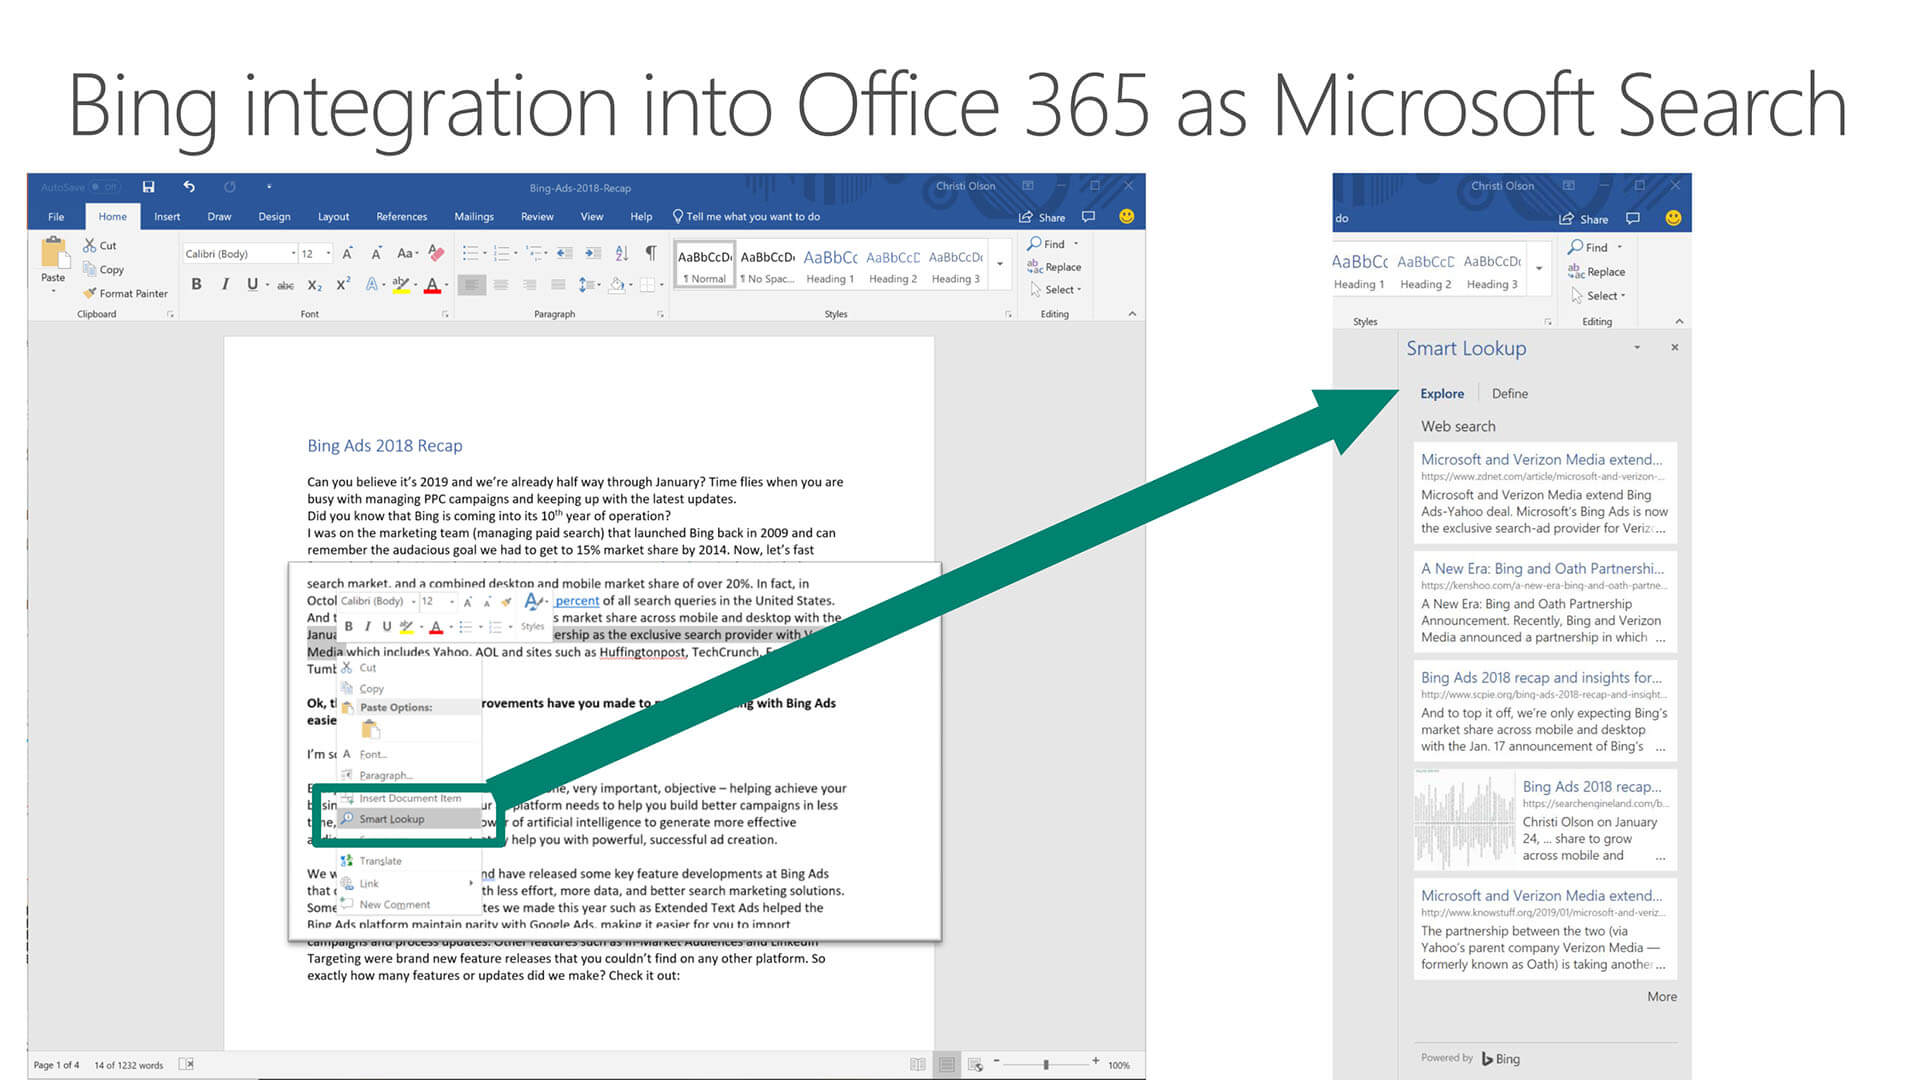Open the Insert ribbon tab
The height and width of the screenshot is (1080, 1920).
click(x=167, y=217)
